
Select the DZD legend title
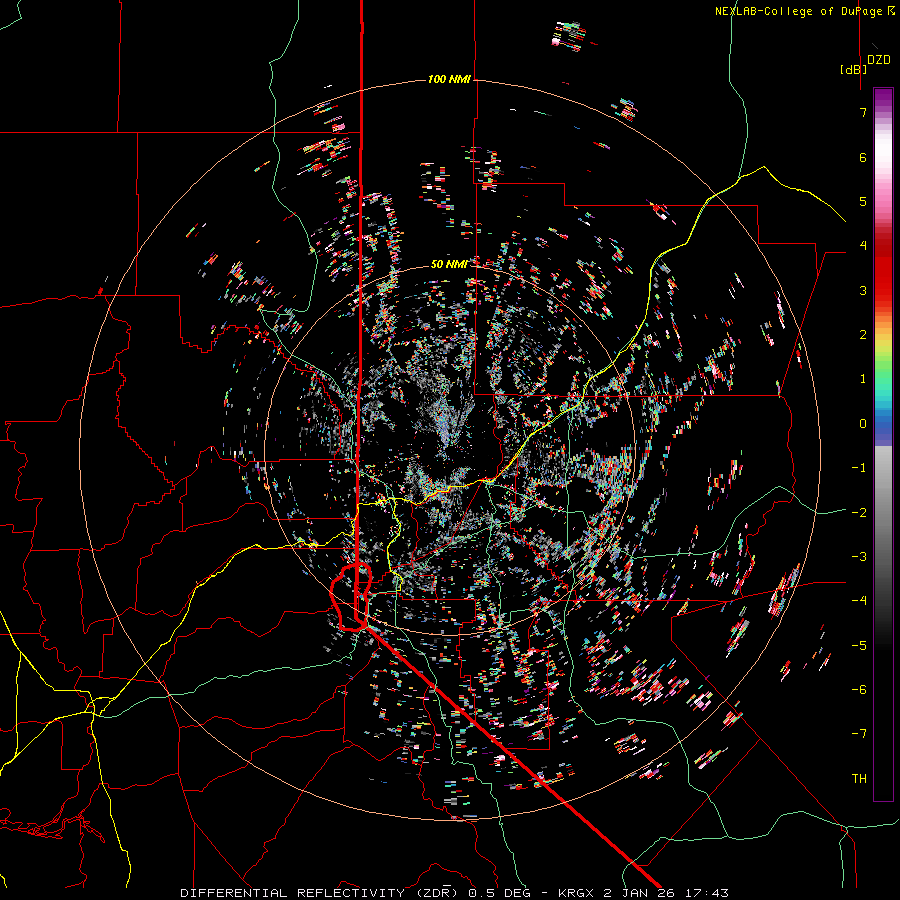pos(879,60)
